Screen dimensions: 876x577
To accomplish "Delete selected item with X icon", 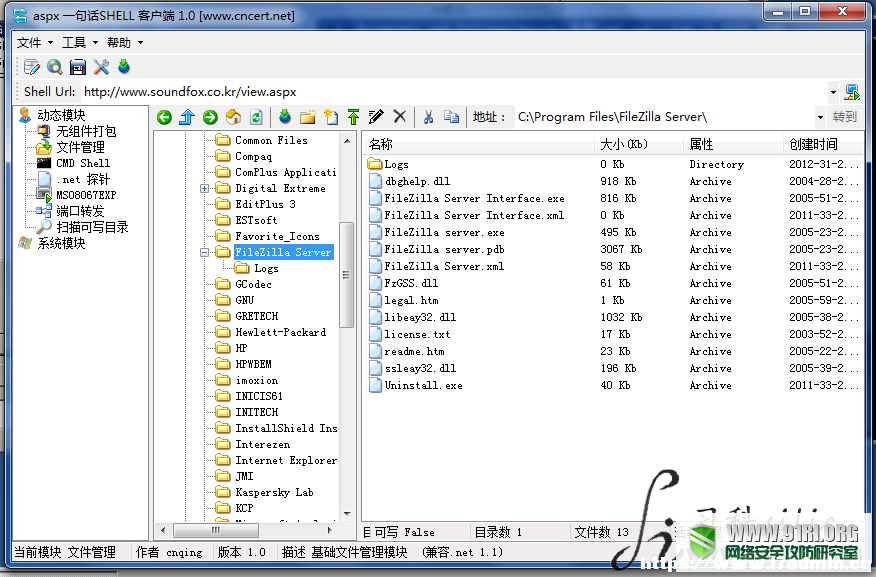I will [399, 116].
